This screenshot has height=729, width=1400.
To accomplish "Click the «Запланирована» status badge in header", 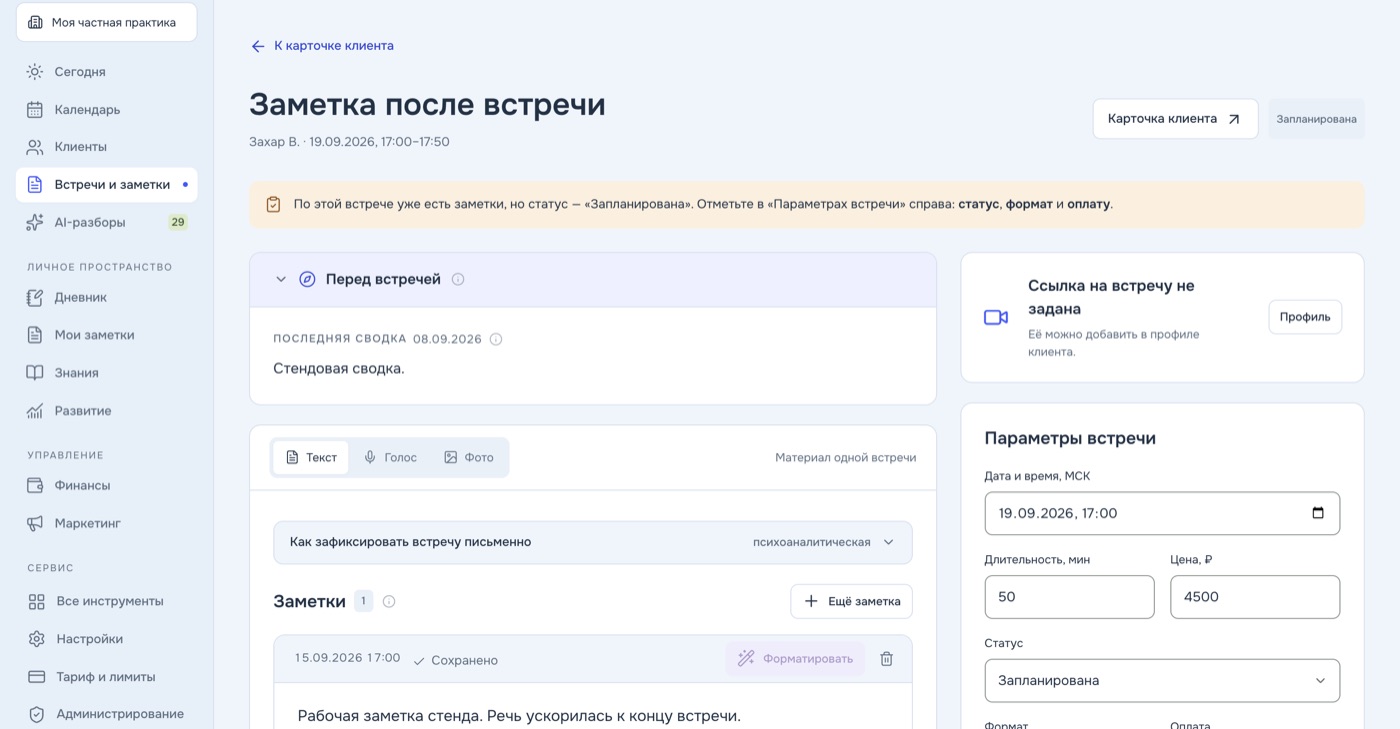I will pos(1316,119).
